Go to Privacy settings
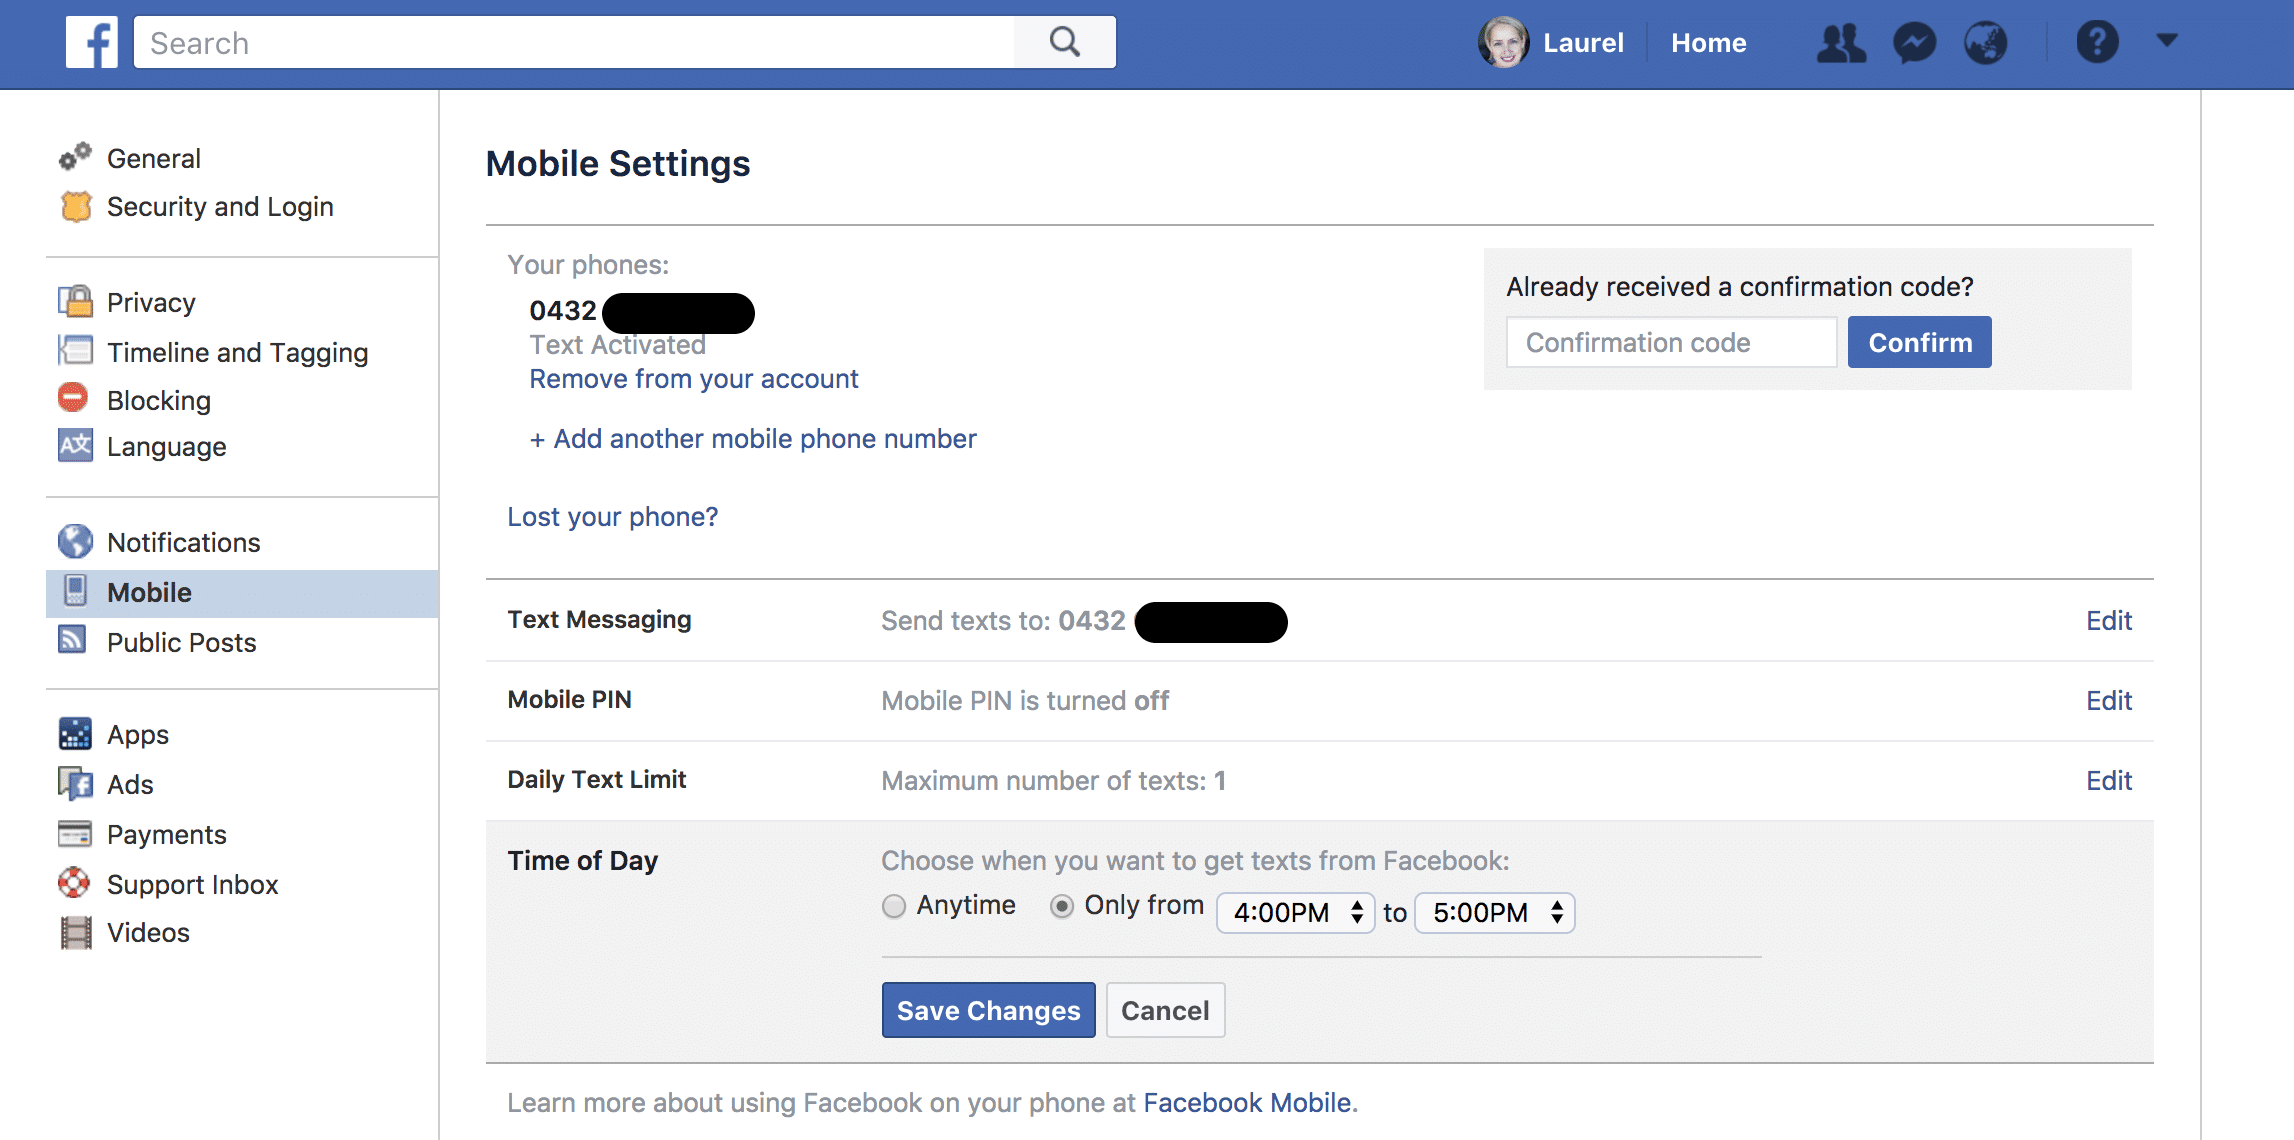Screen dimensions: 2294x1140 pyautogui.click(x=151, y=303)
